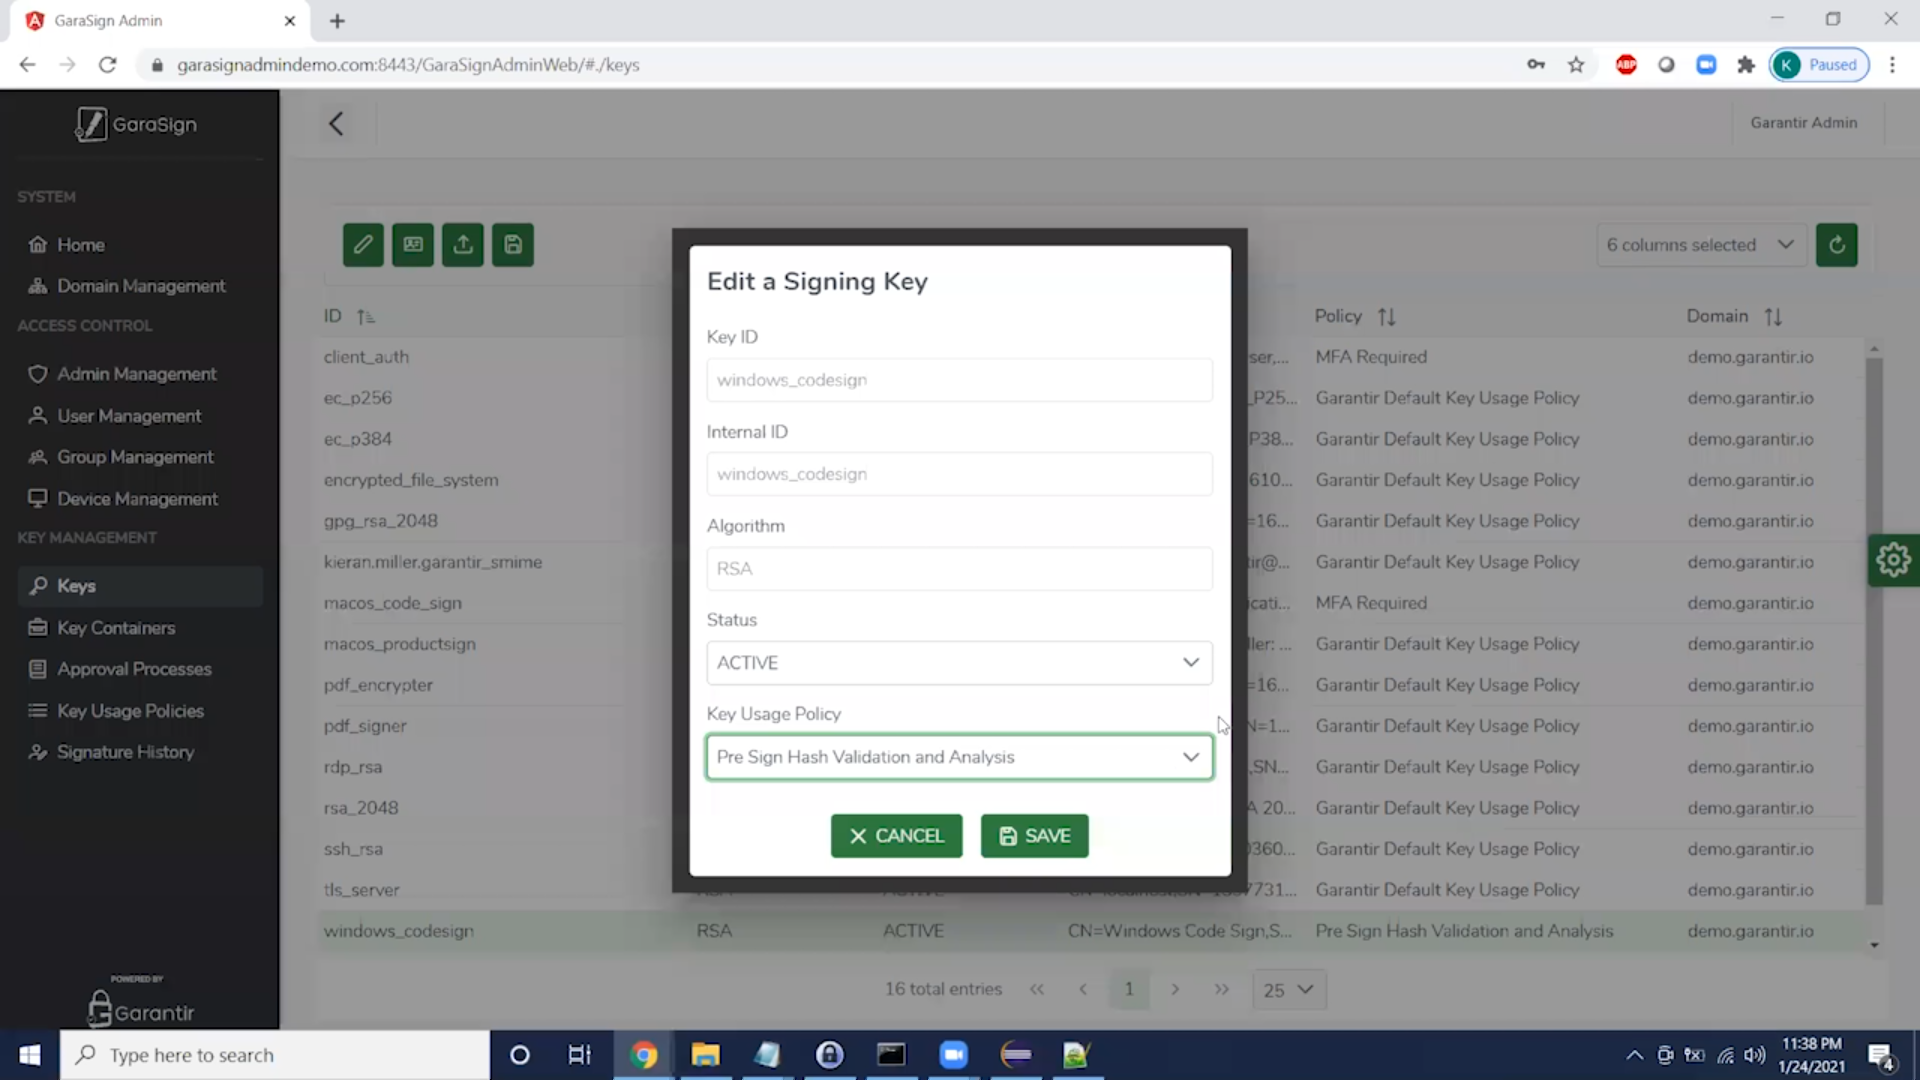This screenshot has width=1920, height=1080.
Task: Refresh the keys table
Action: click(x=1837, y=244)
